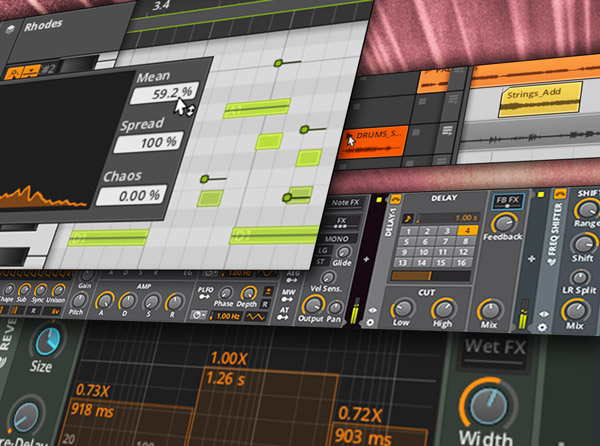Viewport: 600px width, 446px height.
Task: Toggle the DELAY-1 device power button
Action: point(395,199)
